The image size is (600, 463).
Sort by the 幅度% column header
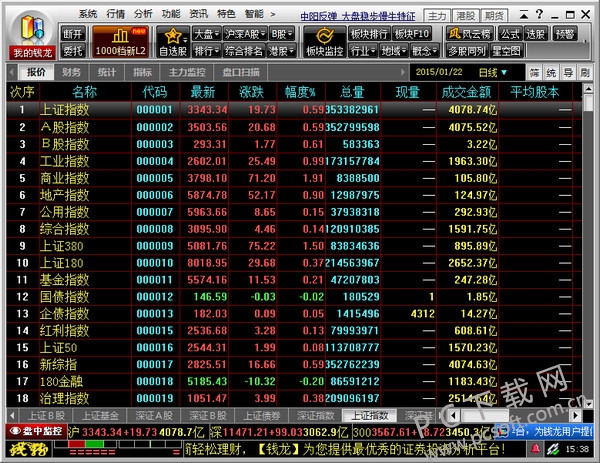pos(300,92)
